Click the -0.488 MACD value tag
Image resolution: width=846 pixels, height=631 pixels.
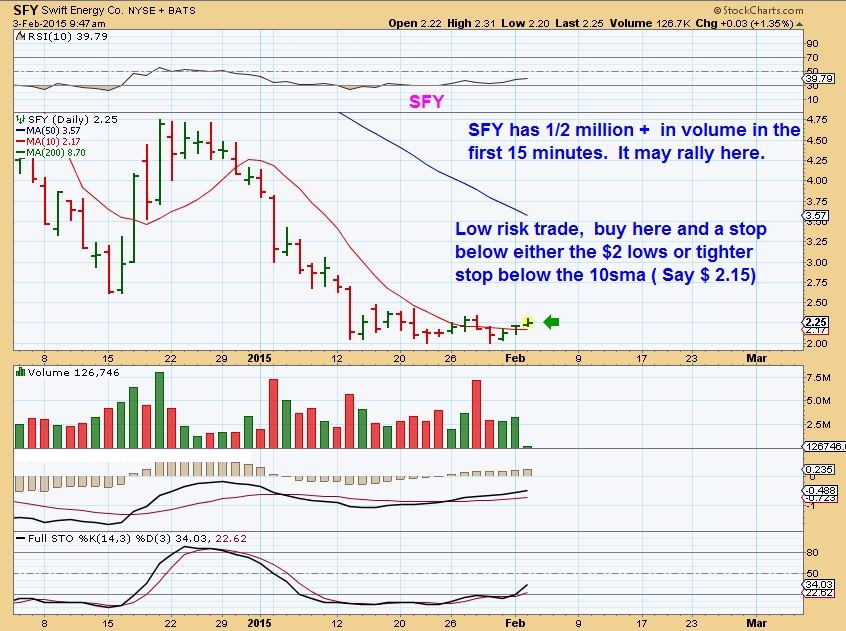pyautogui.click(x=821, y=491)
